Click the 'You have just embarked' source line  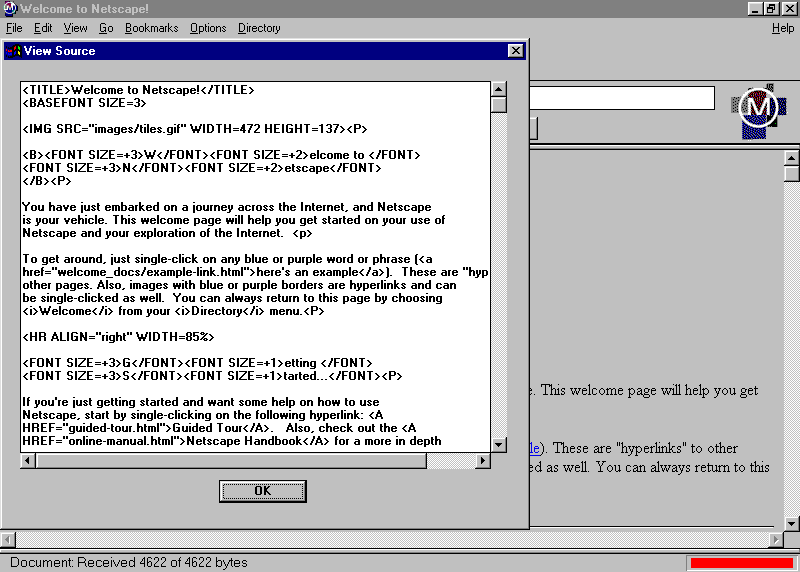click(227, 207)
